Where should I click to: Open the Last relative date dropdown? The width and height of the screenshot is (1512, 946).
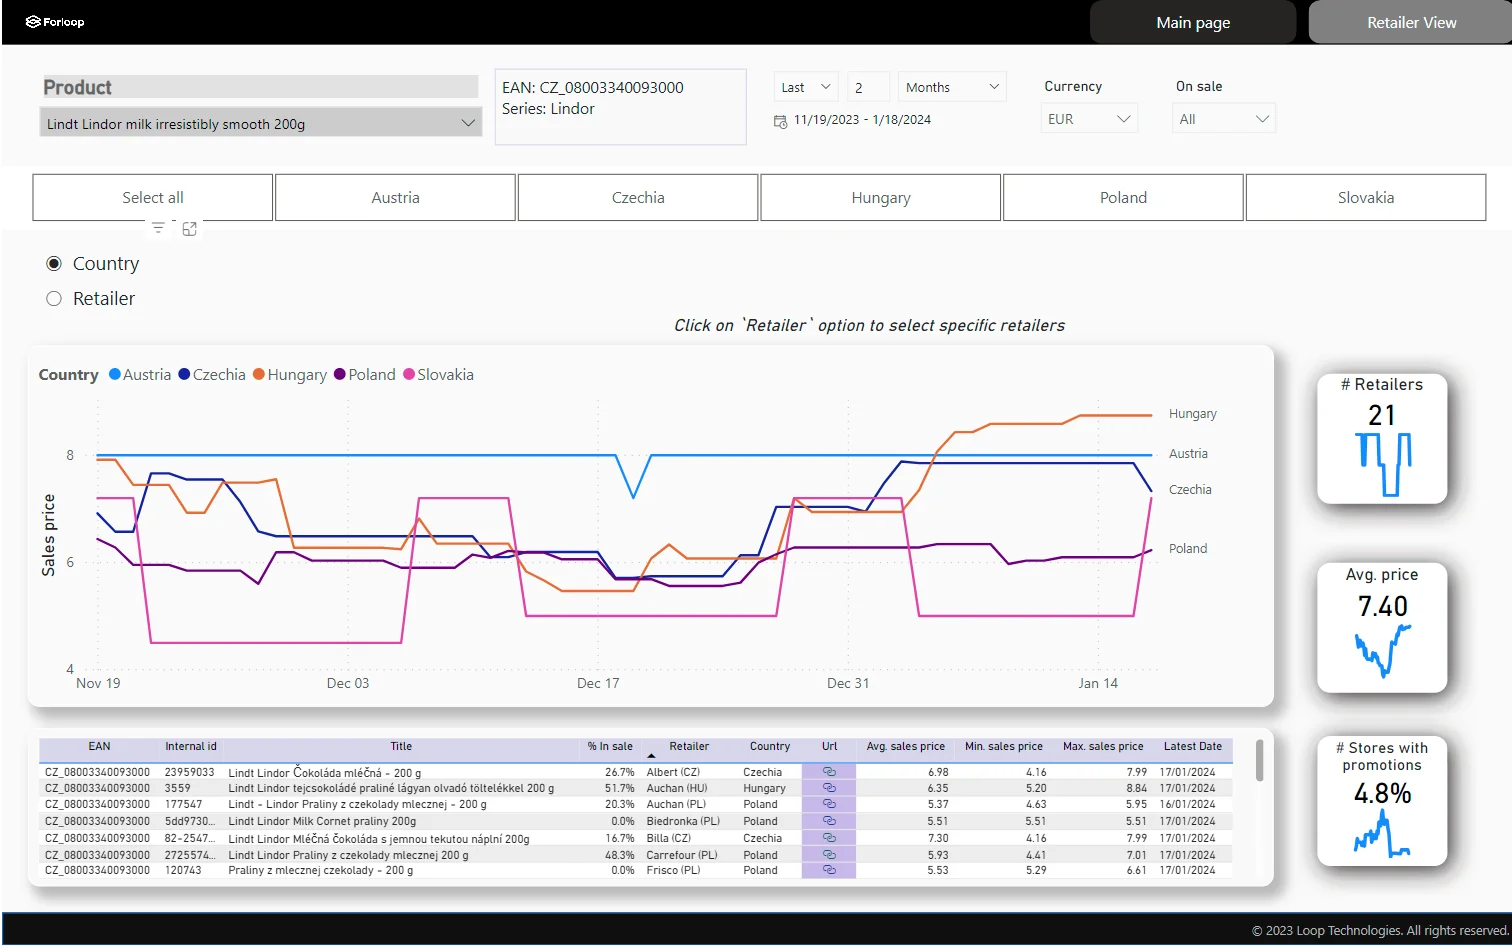coord(806,87)
